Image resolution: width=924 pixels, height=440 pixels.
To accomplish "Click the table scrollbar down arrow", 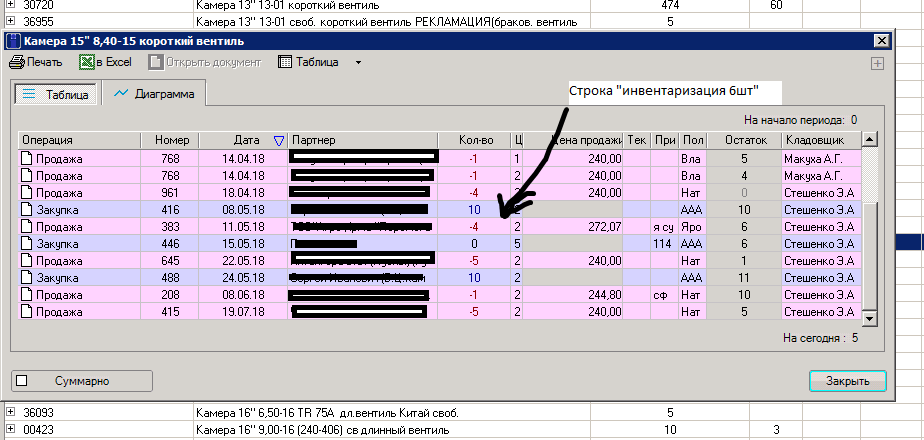I will coord(870,319).
